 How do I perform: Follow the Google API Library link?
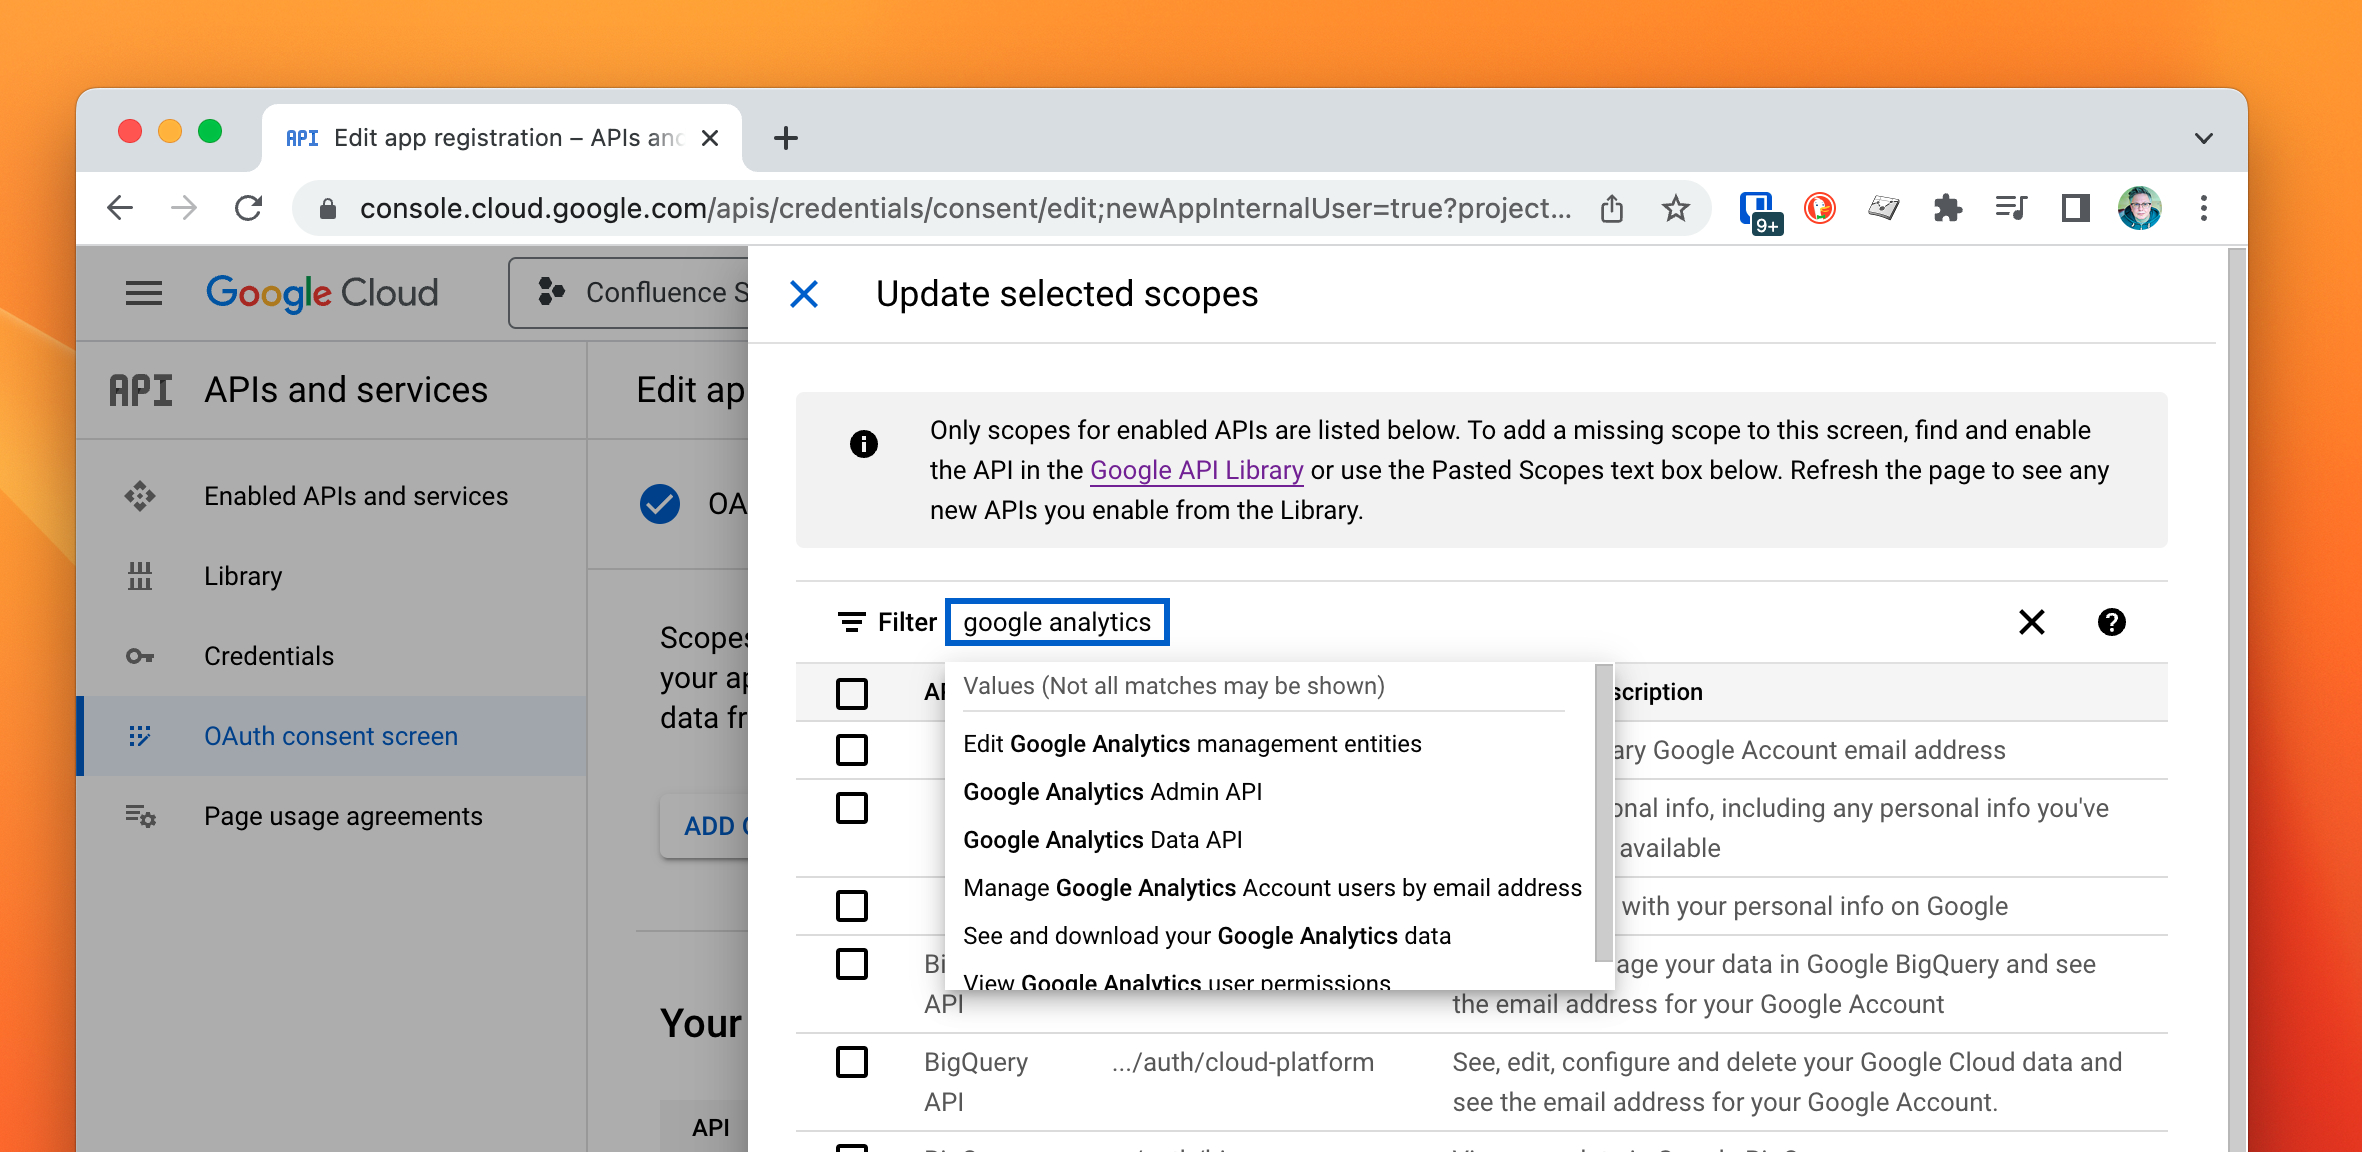pyautogui.click(x=1196, y=470)
